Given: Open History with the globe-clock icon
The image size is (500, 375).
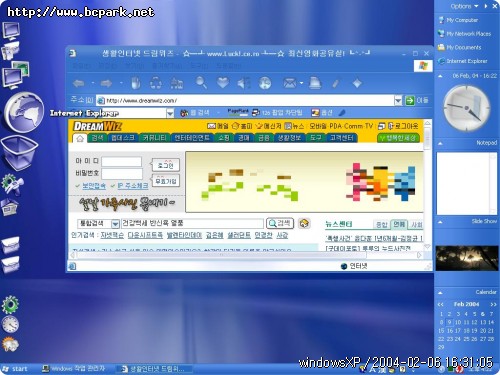Looking at the screenshot, I should (x=265, y=83).
